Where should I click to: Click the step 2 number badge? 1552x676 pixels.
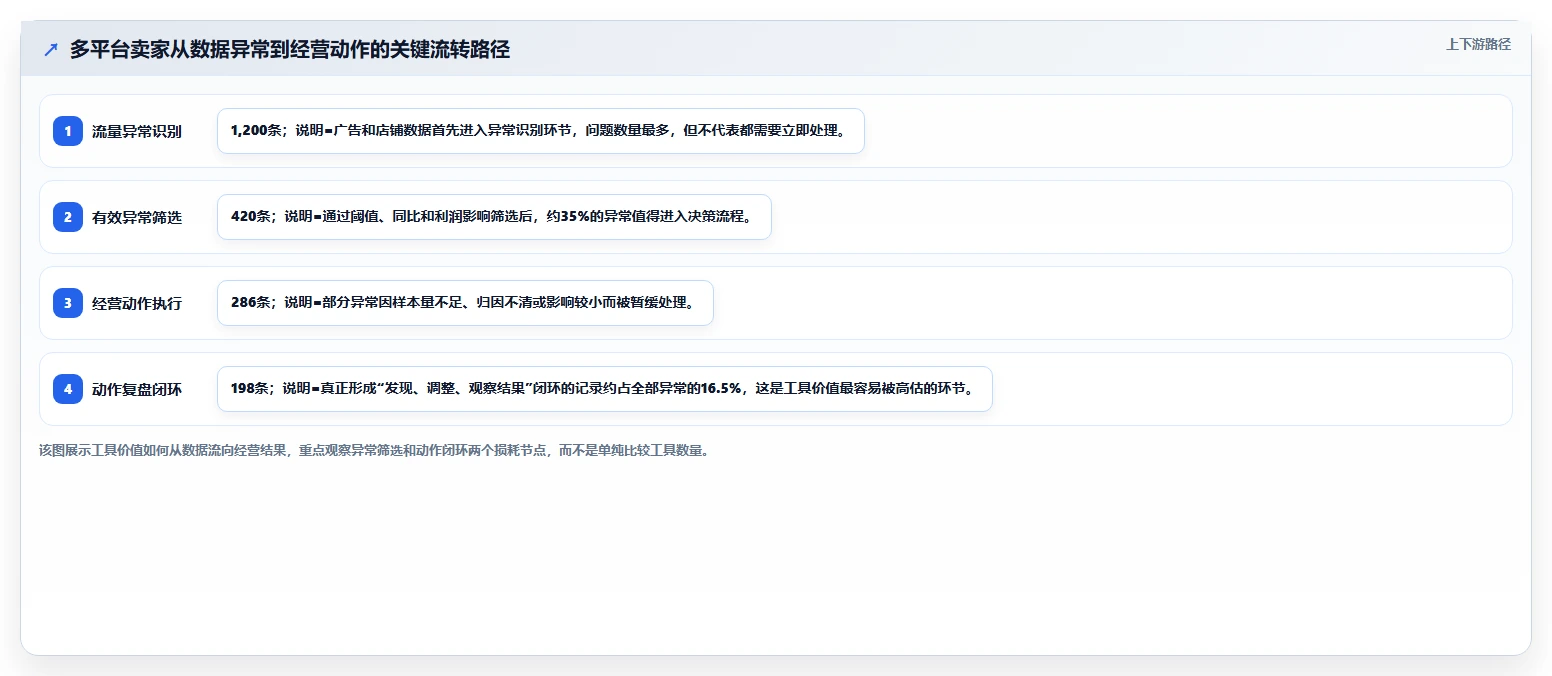coord(68,217)
